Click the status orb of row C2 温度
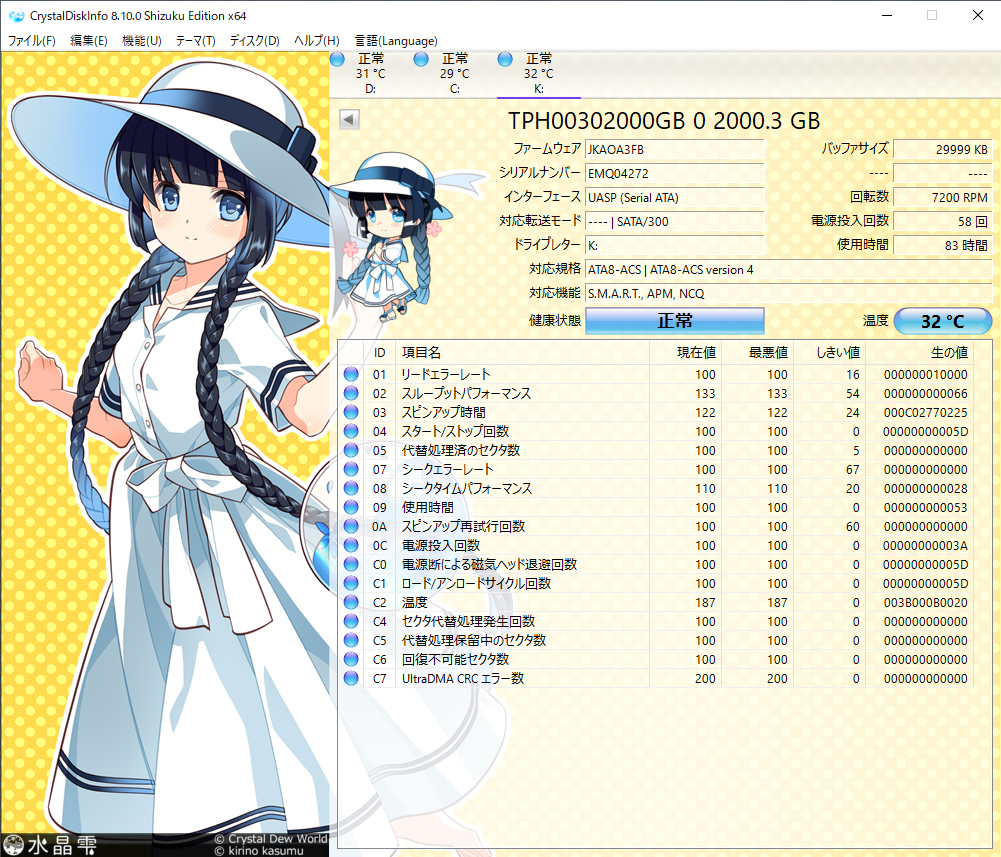Screen dimensions: 1001x857 pyautogui.click(x=351, y=602)
